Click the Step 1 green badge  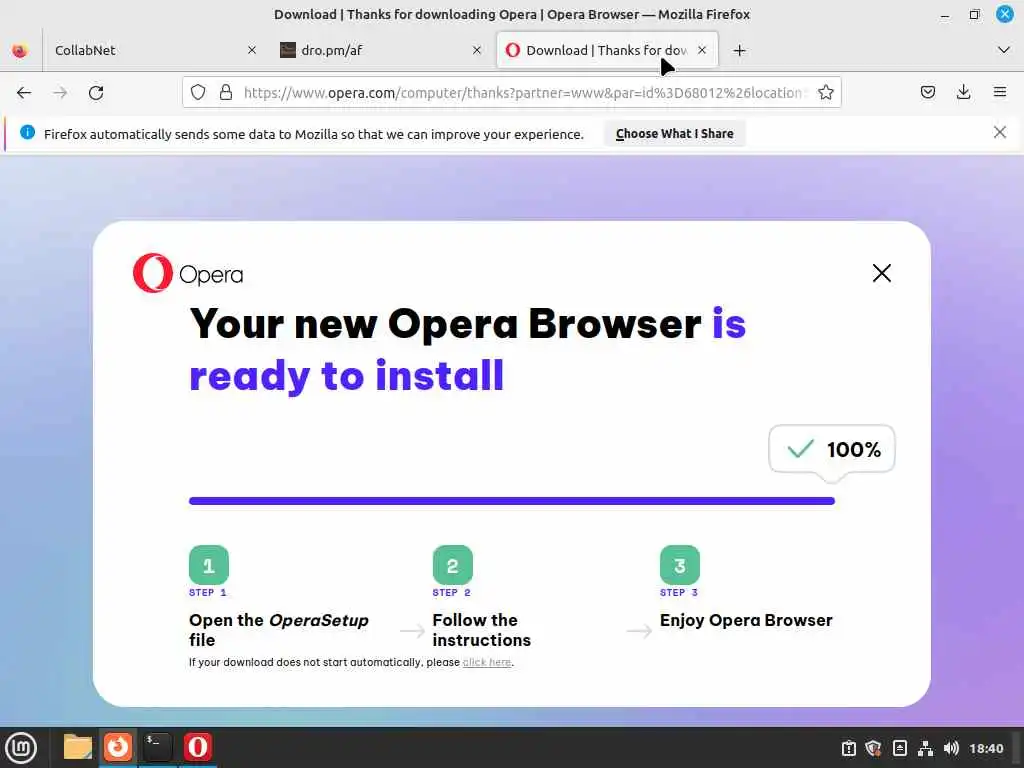point(209,565)
